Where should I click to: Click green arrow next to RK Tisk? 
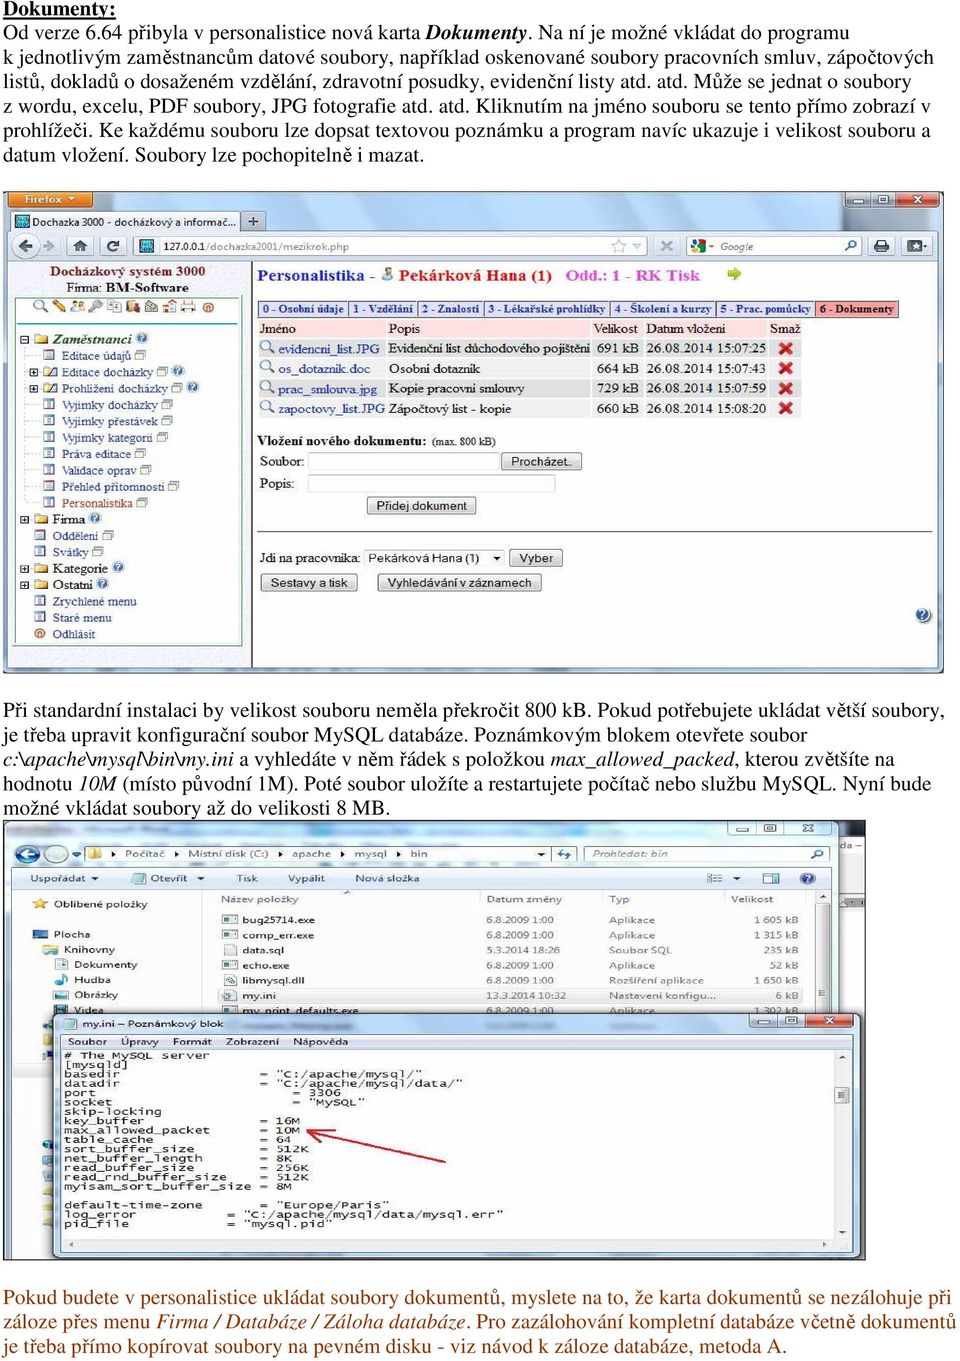(734, 274)
